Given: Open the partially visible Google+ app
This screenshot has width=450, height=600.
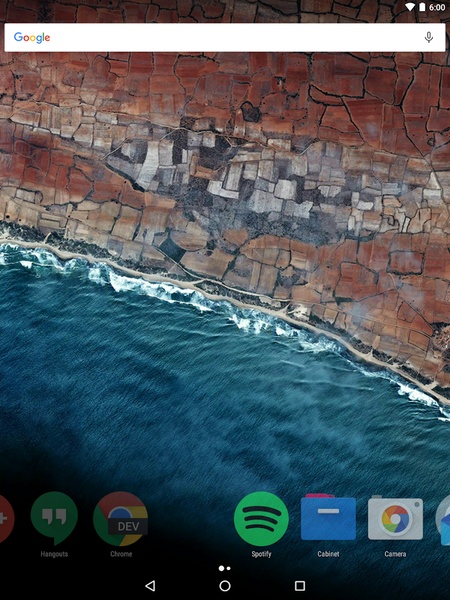Looking at the screenshot, I should [5, 518].
